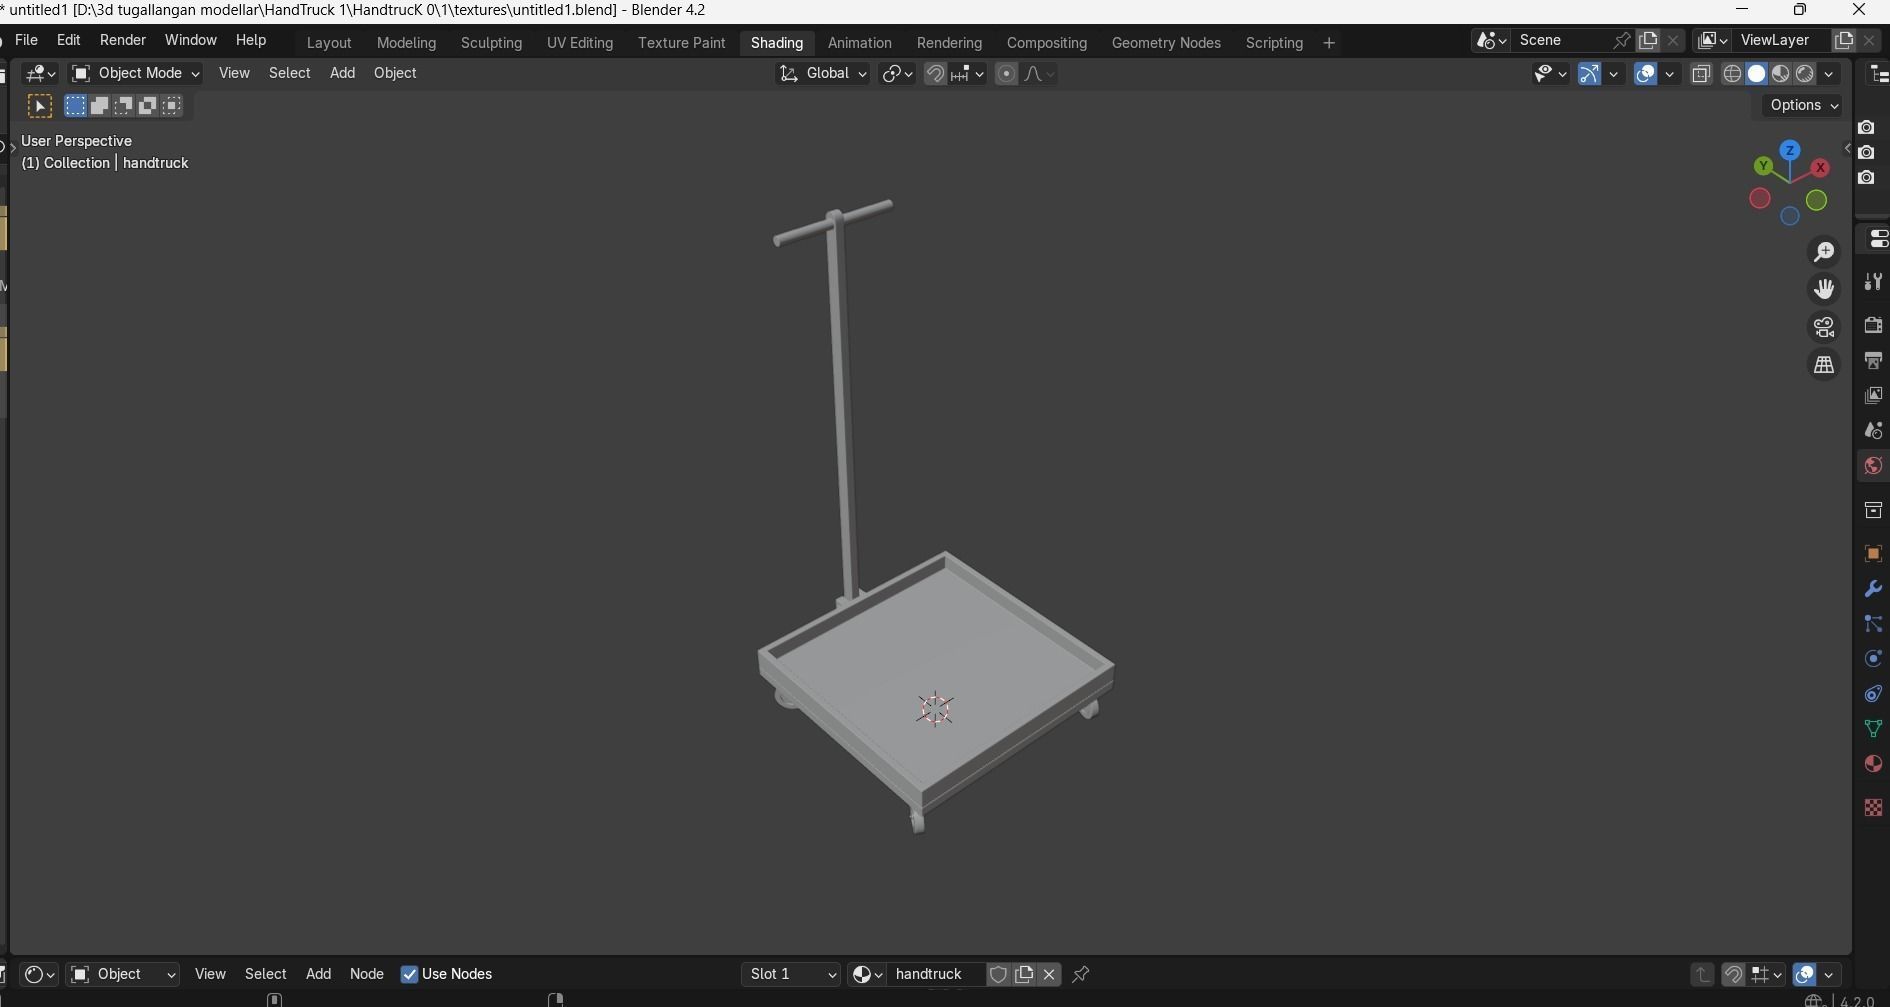Toggle Show Gizmo button
The width and height of the screenshot is (1890, 1007).
[1589, 74]
